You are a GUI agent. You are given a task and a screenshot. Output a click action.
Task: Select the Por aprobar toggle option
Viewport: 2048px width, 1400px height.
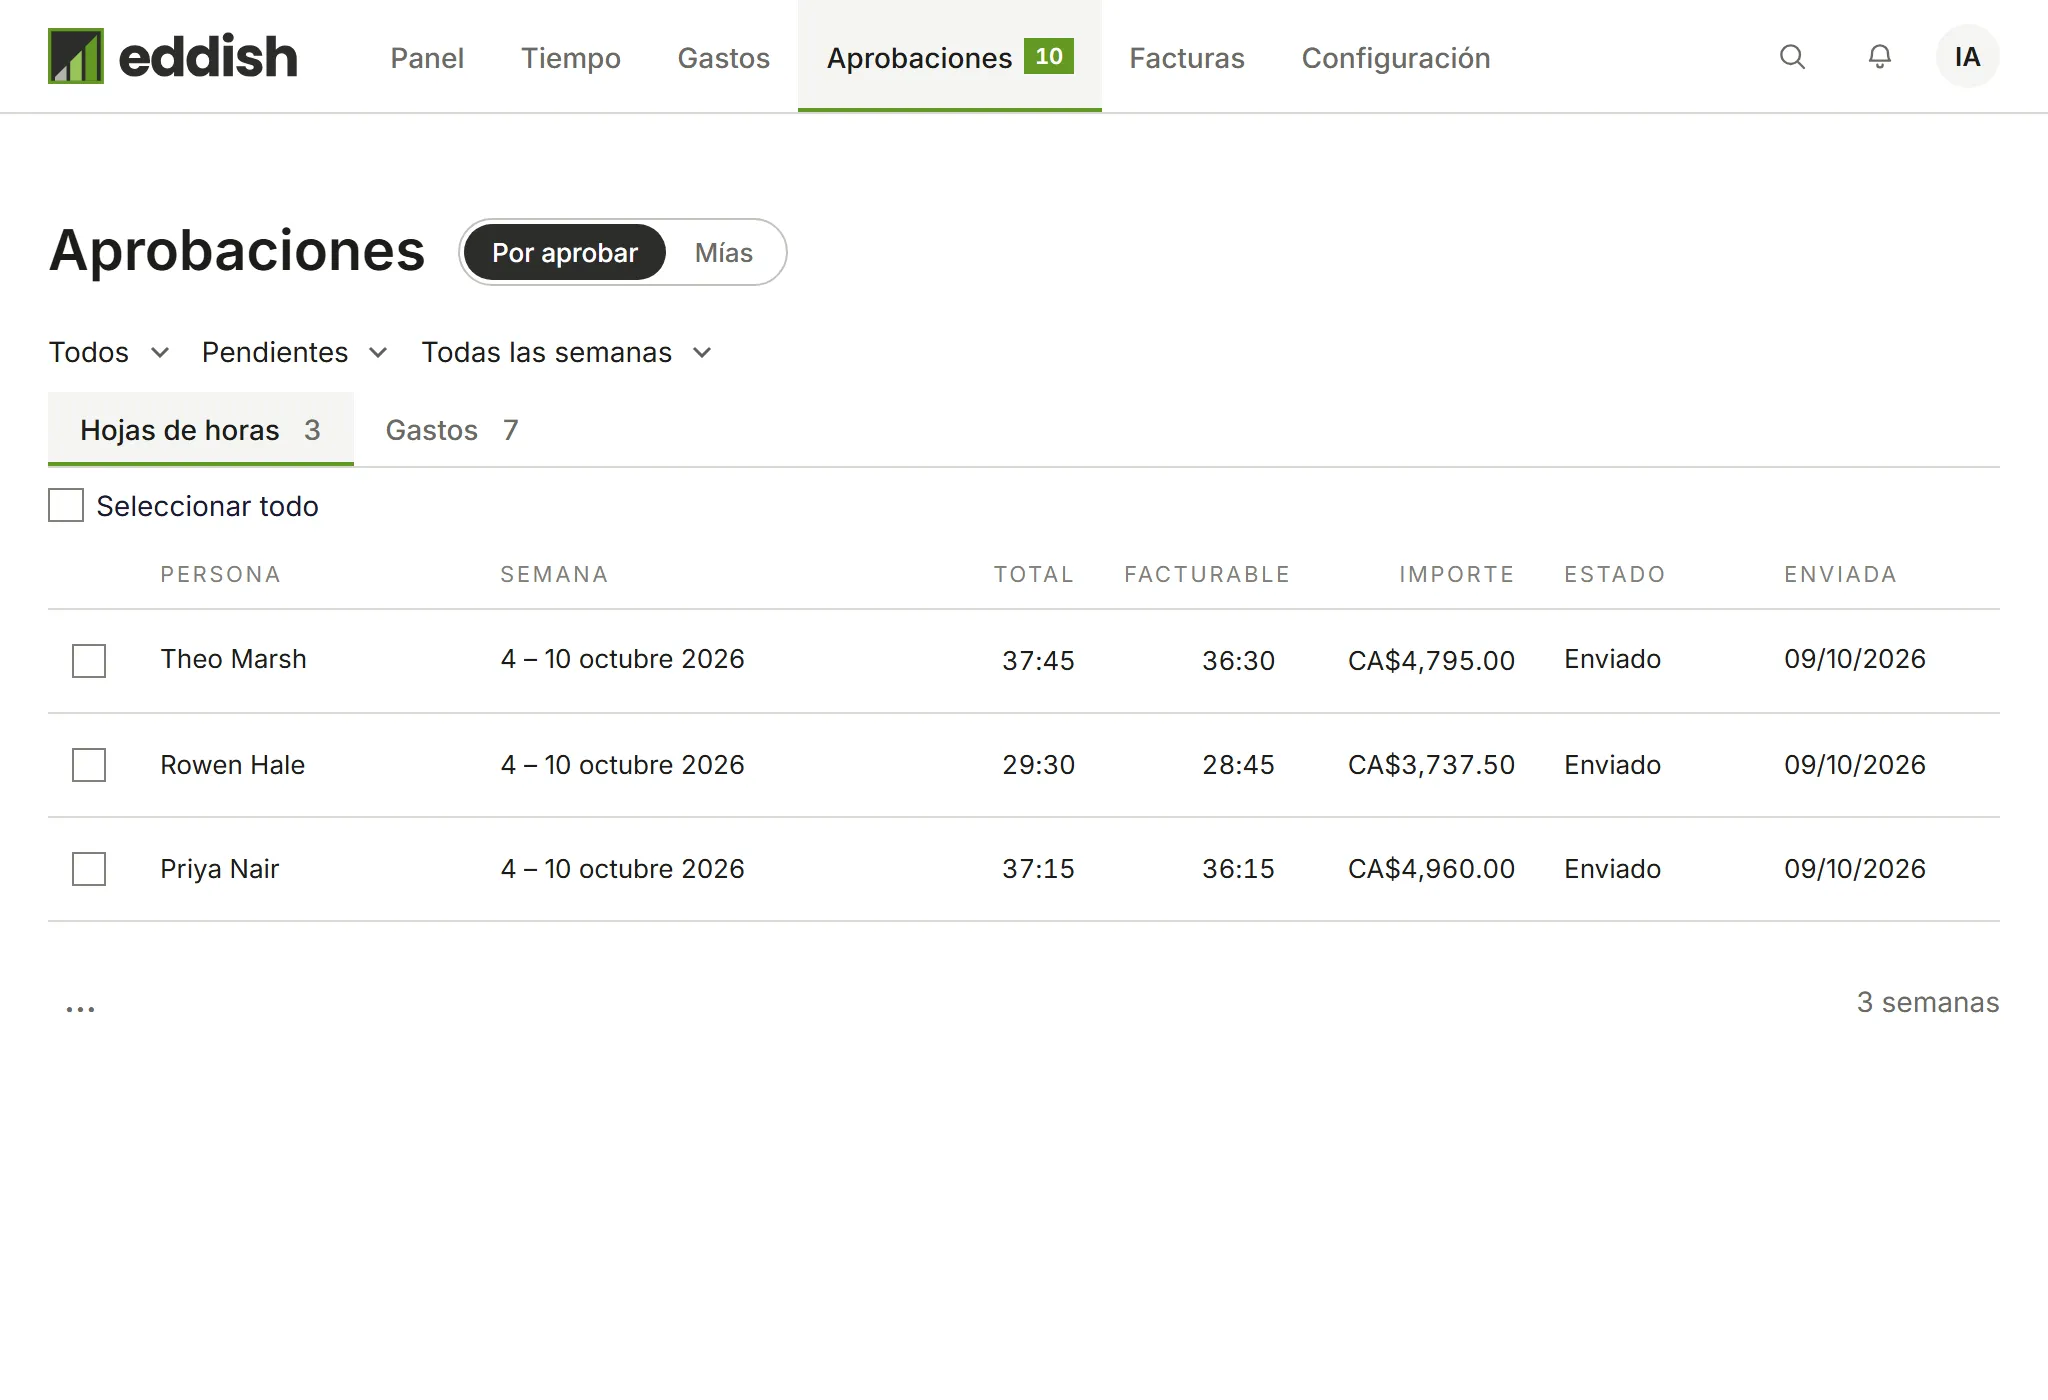pyautogui.click(x=565, y=253)
